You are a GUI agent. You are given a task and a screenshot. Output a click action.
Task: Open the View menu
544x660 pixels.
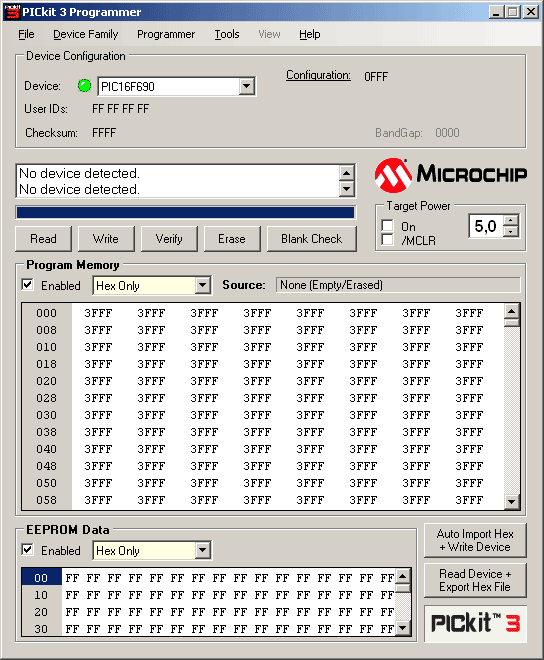[269, 34]
